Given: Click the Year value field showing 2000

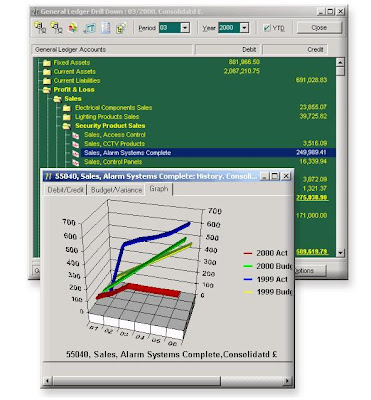Looking at the screenshot, I should pyautogui.click(x=229, y=28).
